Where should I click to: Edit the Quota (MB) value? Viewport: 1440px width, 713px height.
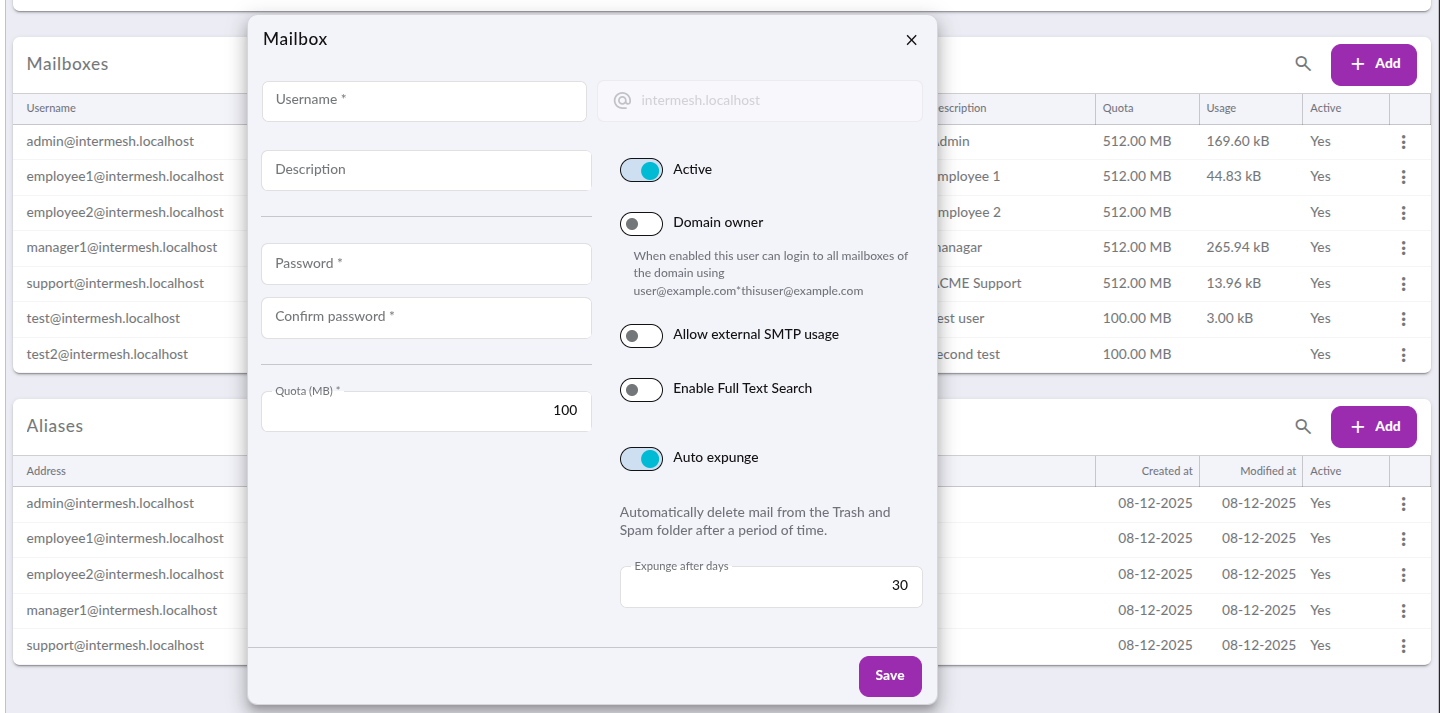click(x=426, y=411)
